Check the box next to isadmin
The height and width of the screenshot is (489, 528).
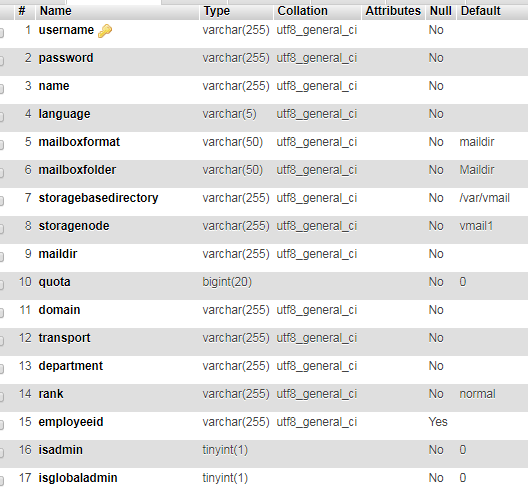1,453
